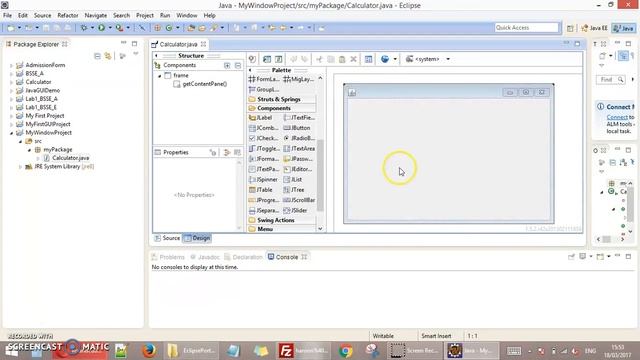The width and height of the screenshot is (640, 360).
Task: Click the designer paste clipboard icon
Action: click(342, 60)
